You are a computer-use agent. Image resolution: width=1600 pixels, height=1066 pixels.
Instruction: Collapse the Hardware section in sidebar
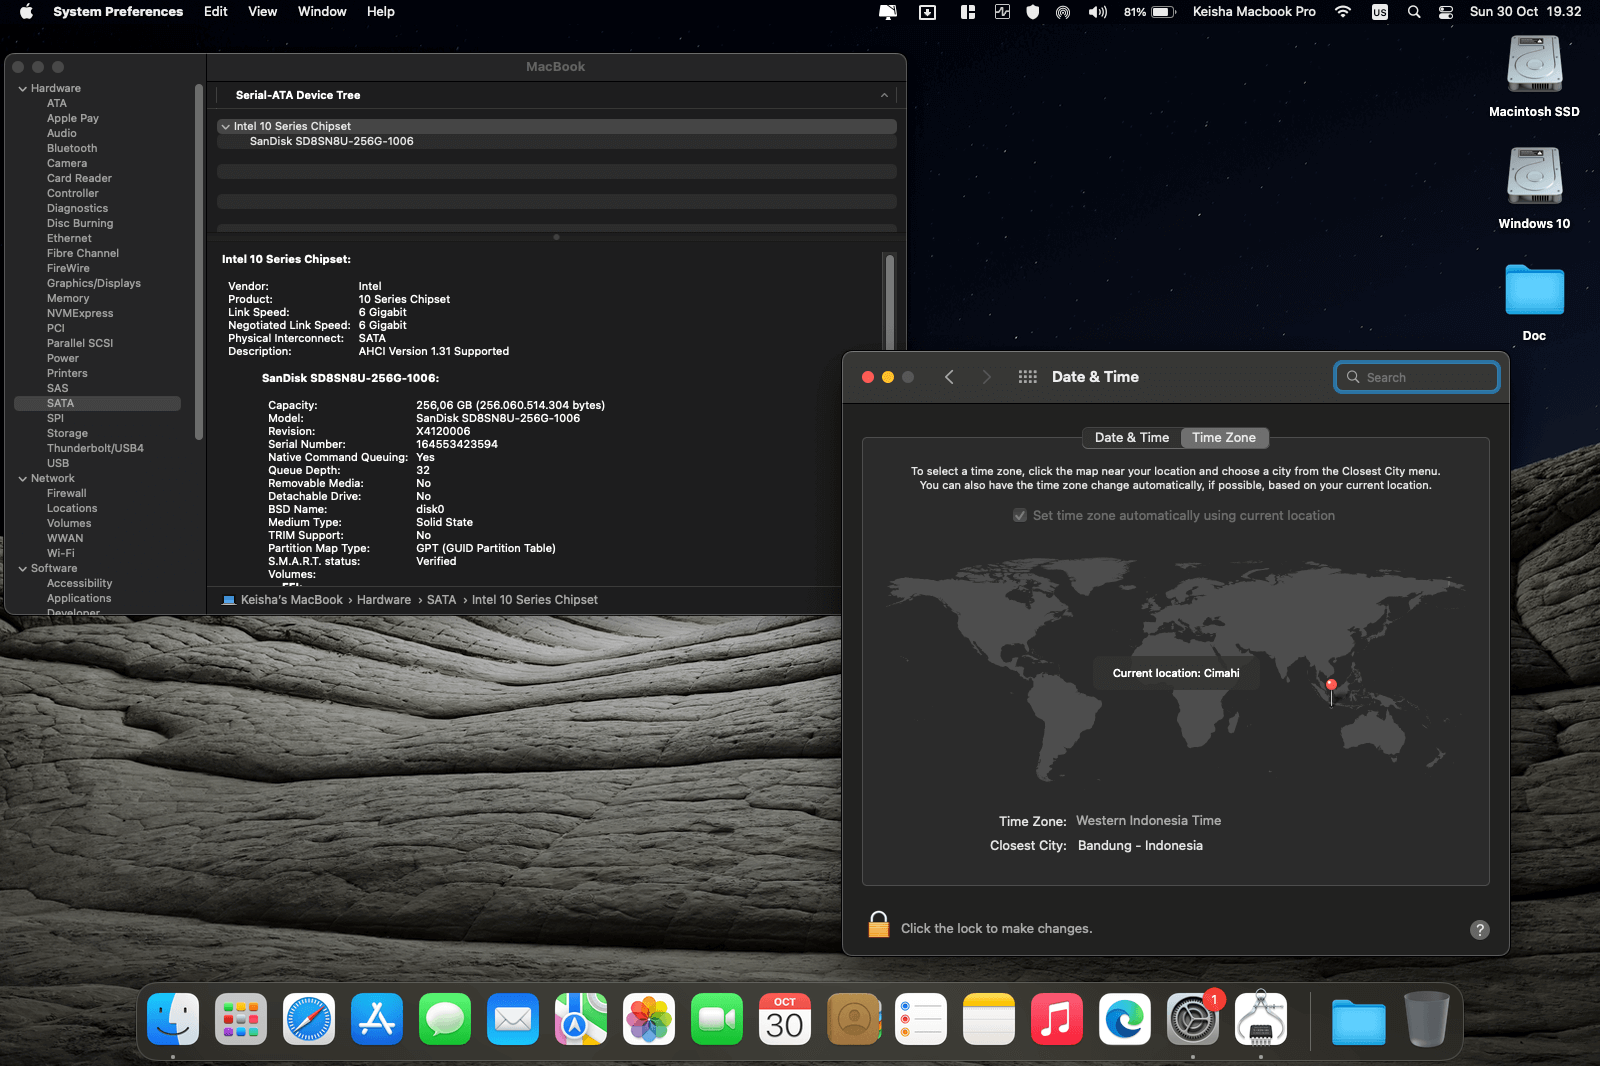[22, 89]
